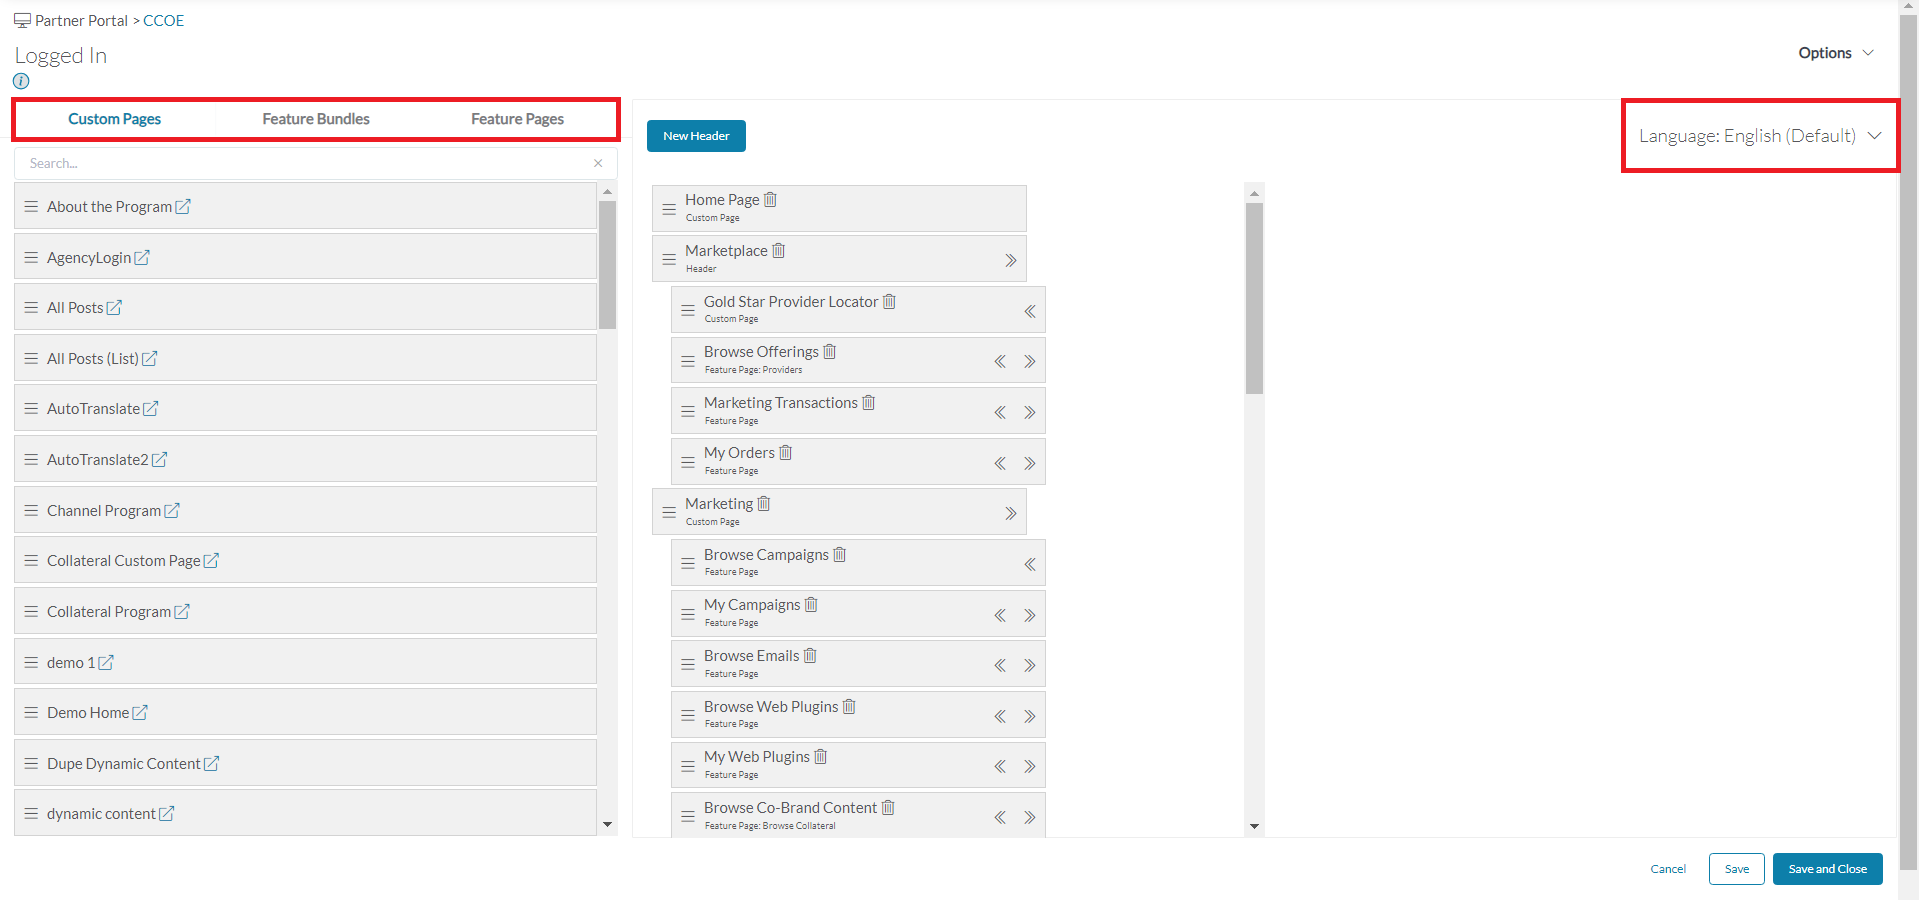Switch to the Feature Bundles tab
1919x900 pixels.
tap(315, 118)
